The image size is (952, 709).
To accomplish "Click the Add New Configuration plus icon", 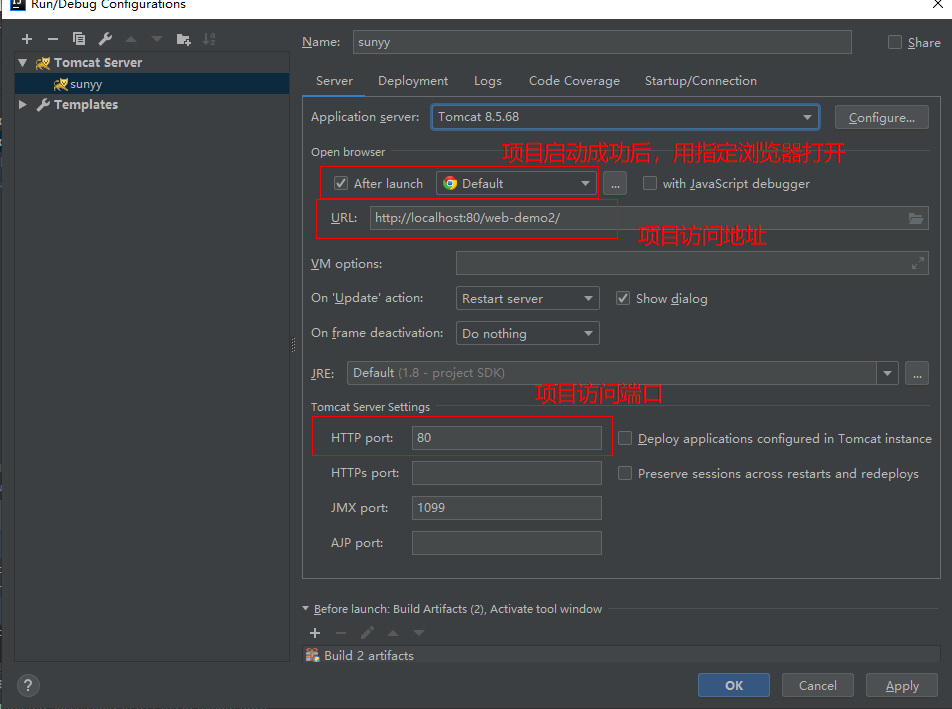I will (27, 39).
